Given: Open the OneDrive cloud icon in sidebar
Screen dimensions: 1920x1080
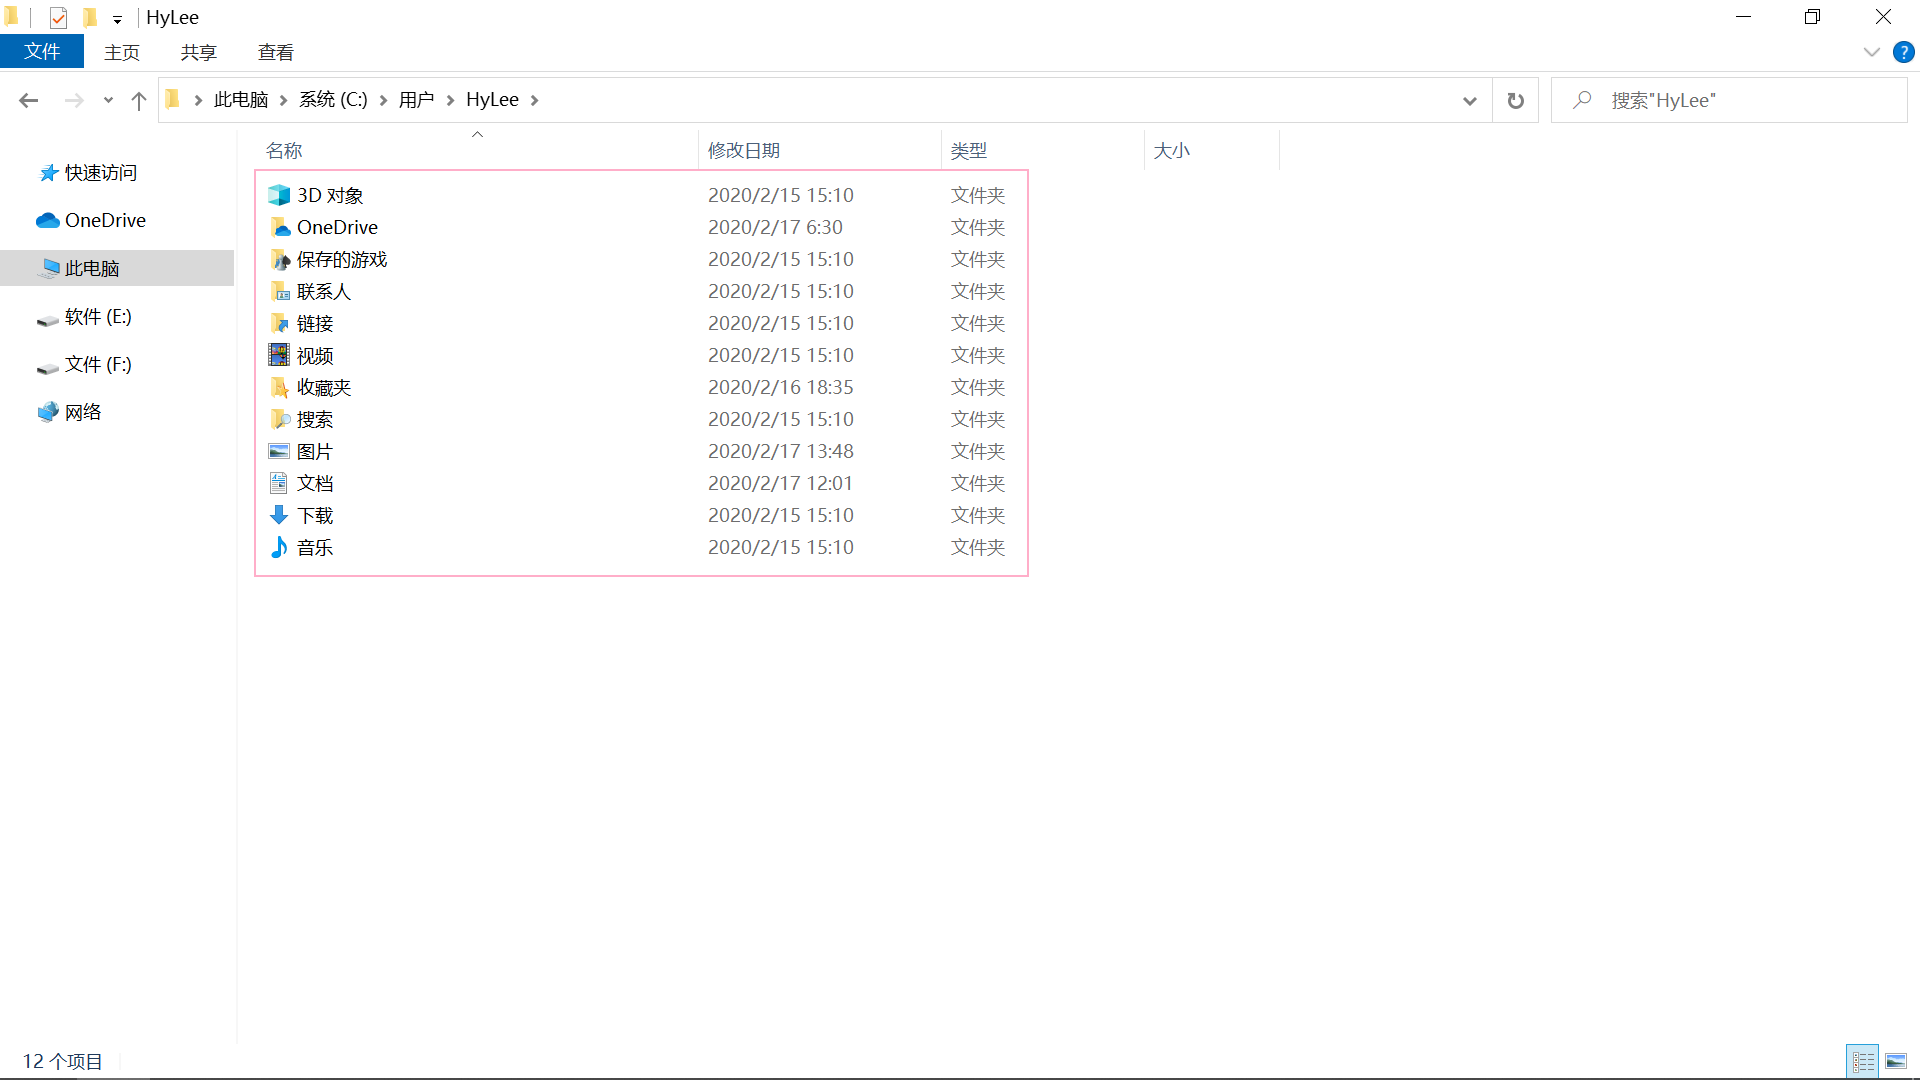Looking at the screenshot, I should [47, 220].
